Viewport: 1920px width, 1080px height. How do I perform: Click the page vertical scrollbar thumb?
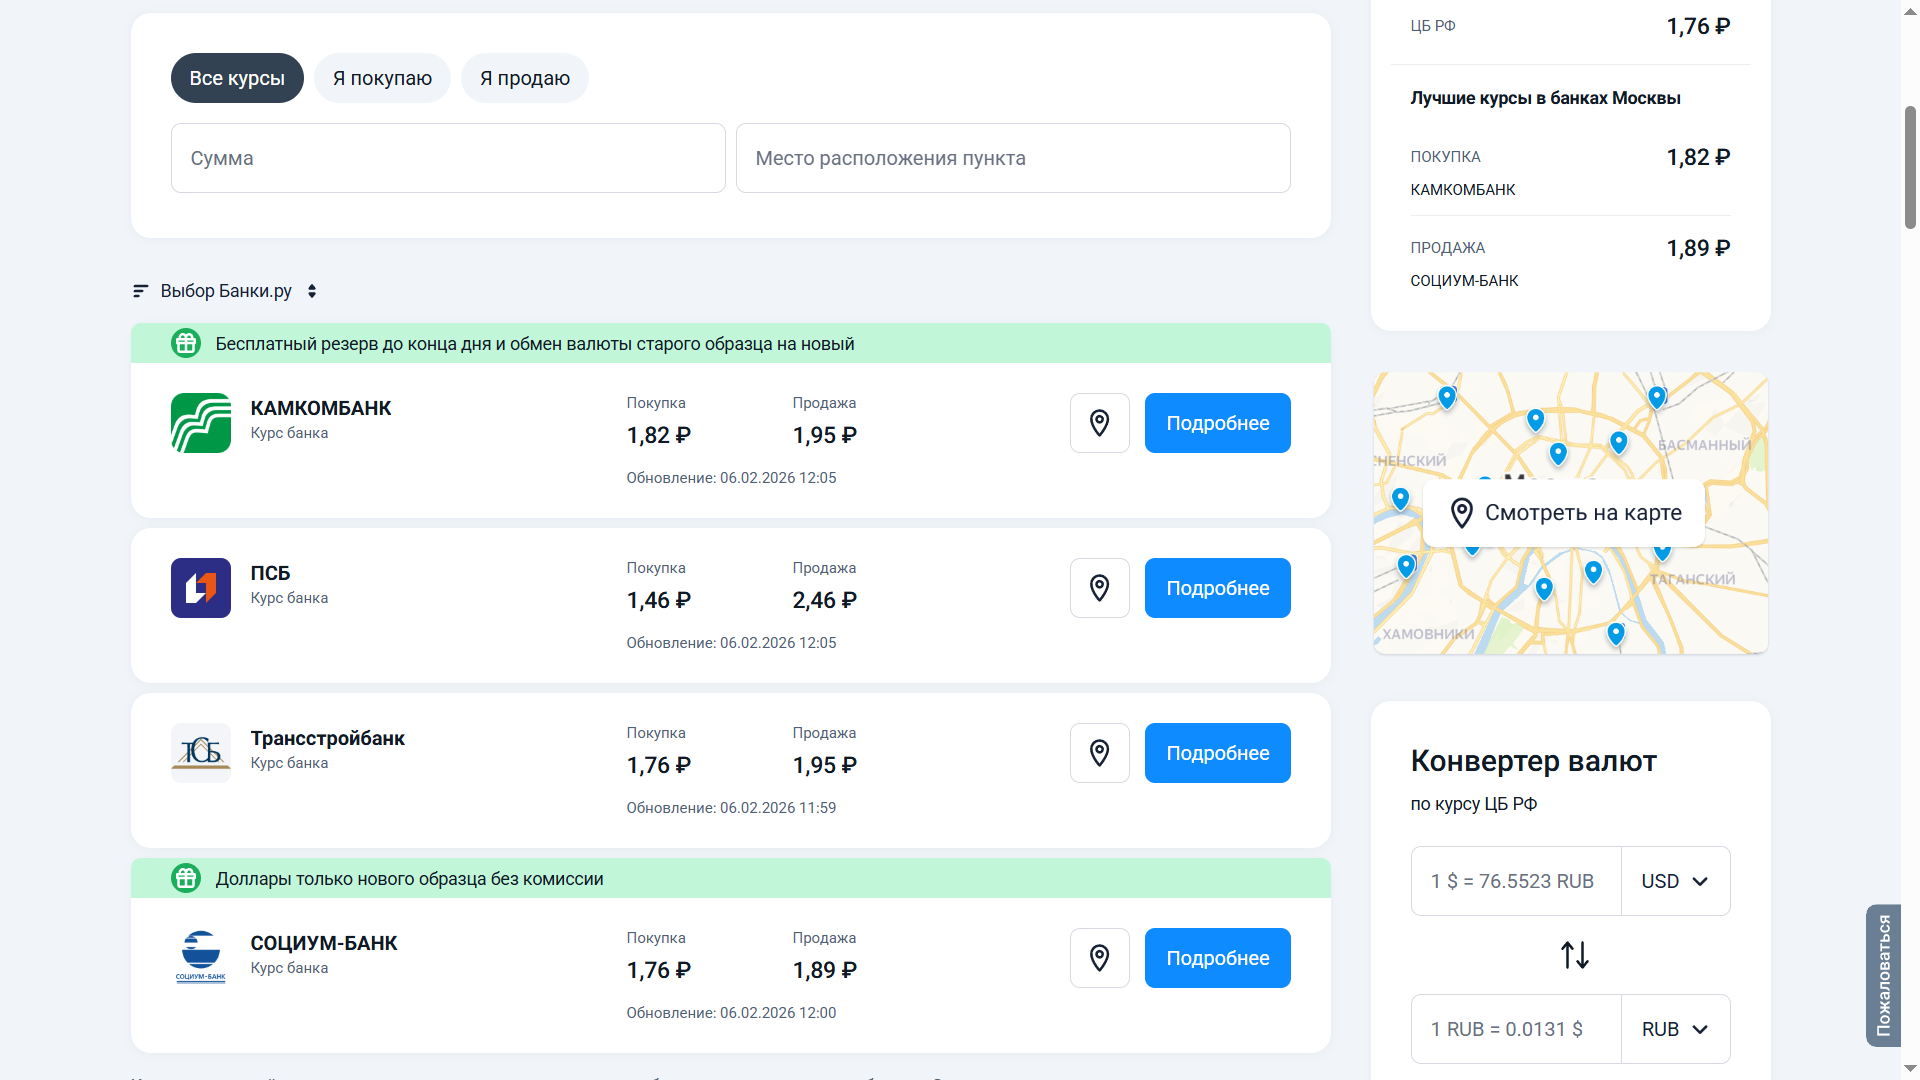[x=1910, y=167]
